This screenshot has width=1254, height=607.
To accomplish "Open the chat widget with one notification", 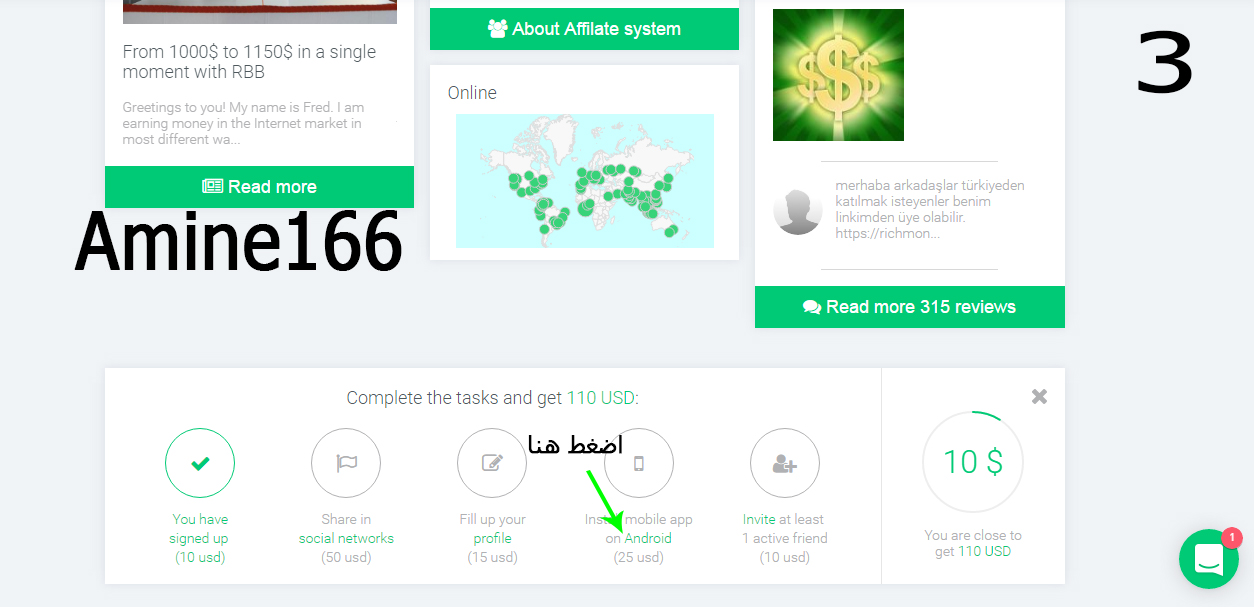I will 1209,559.
